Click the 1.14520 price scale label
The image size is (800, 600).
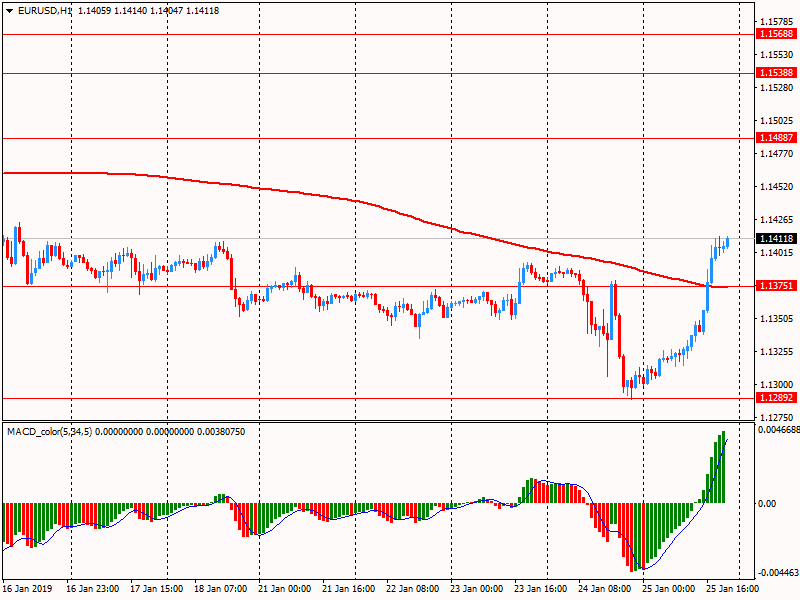[777, 187]
